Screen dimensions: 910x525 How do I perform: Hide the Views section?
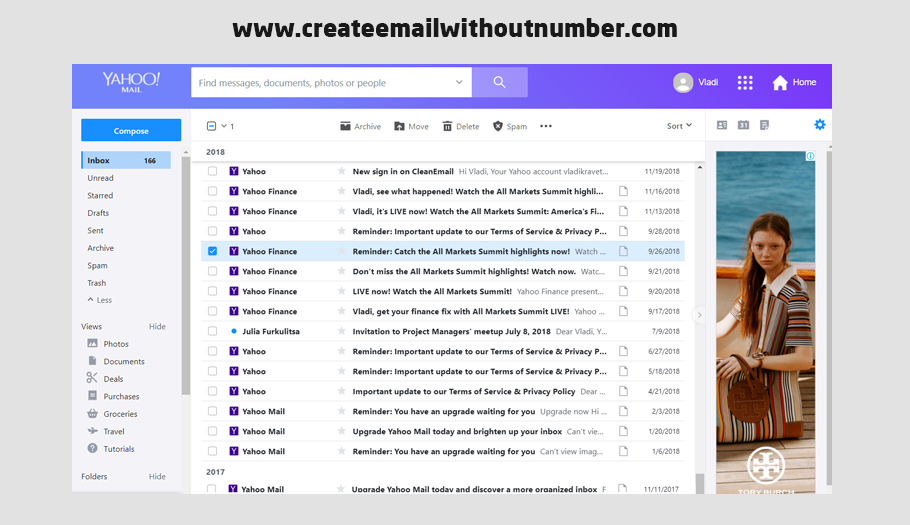[157, 327]
